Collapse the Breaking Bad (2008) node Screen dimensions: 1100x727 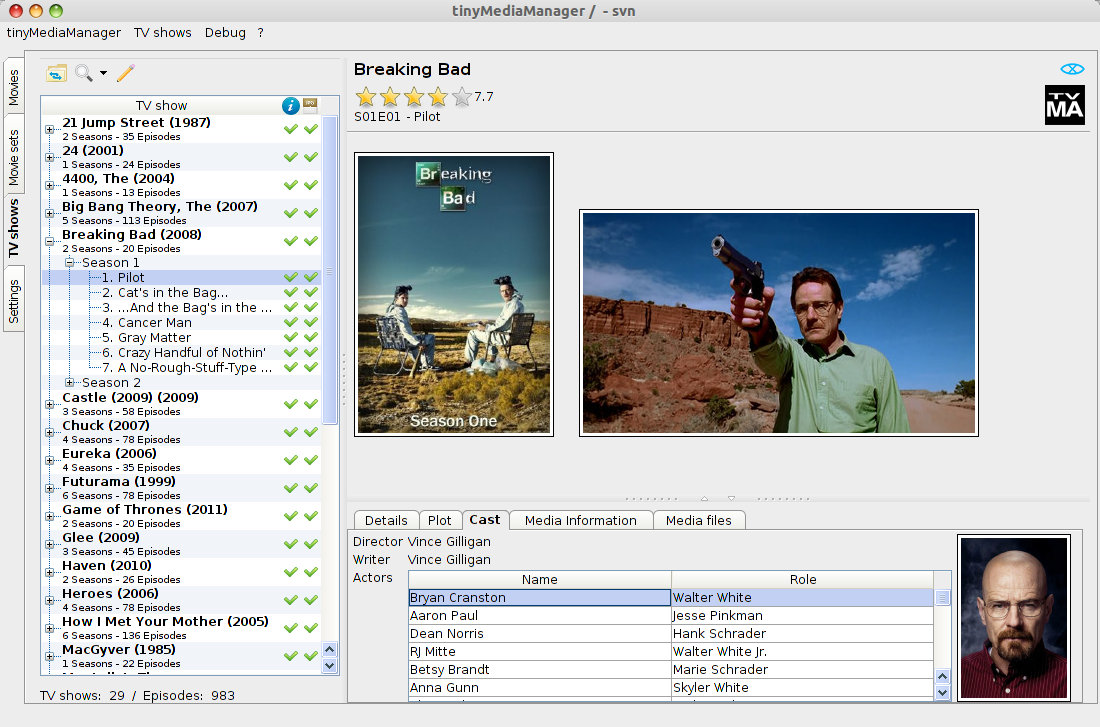tap(50, 241)
